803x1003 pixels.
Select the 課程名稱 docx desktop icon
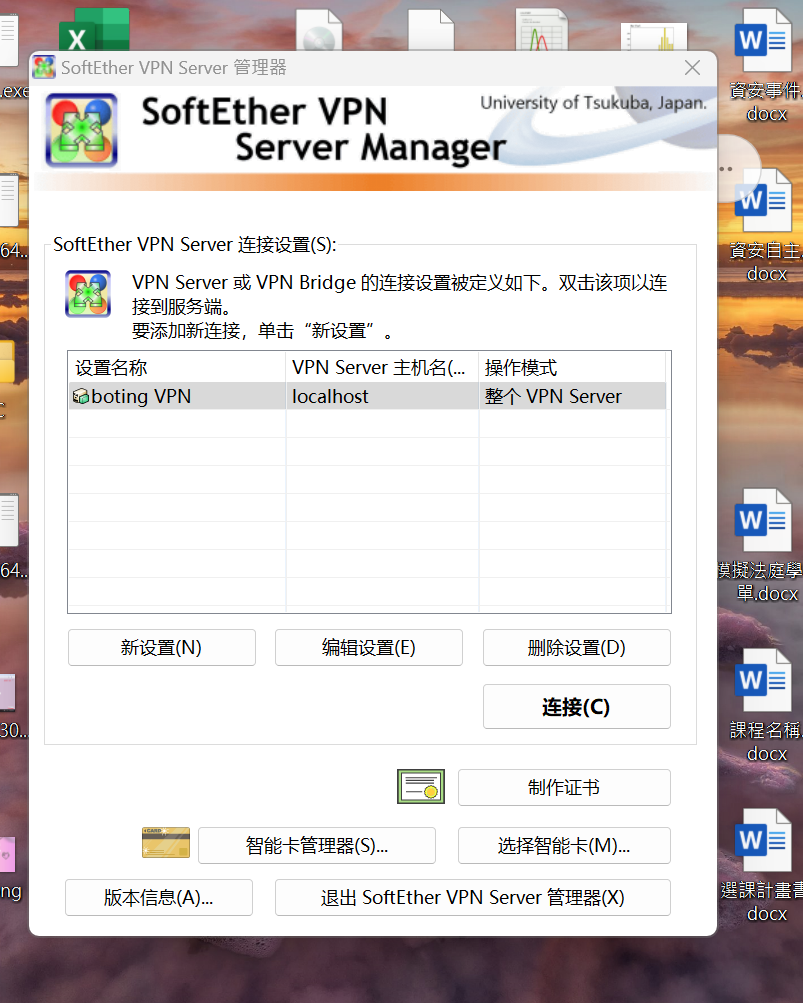(764, 705)
